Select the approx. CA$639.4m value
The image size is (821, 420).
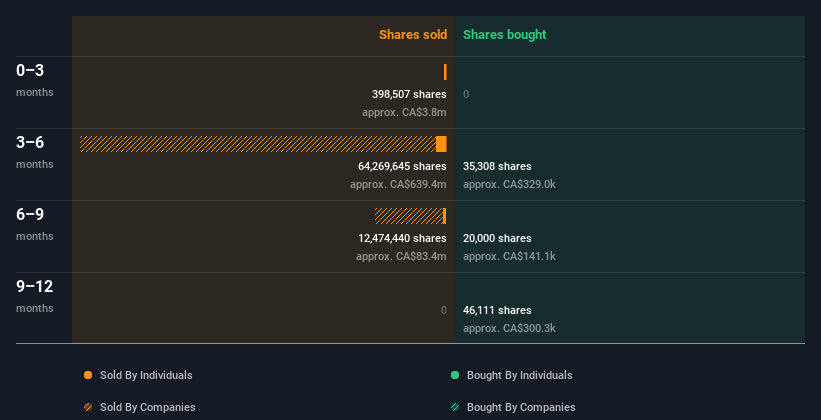(398, 185)
